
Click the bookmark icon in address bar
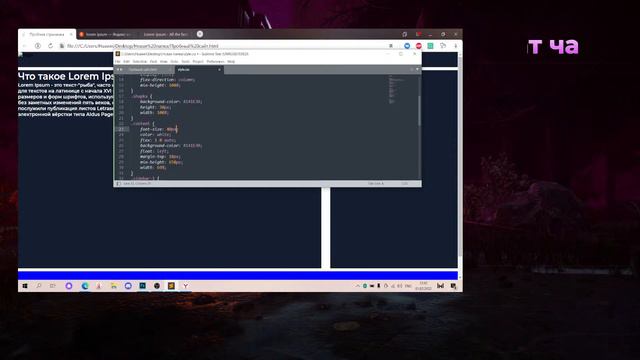pyautogui.click(x=391, y=46)
